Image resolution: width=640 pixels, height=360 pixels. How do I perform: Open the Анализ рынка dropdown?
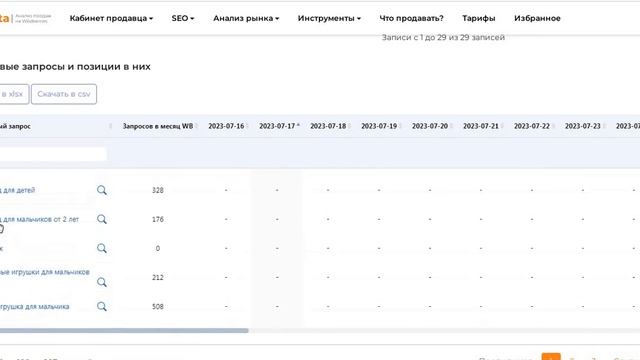pos(246,18)
